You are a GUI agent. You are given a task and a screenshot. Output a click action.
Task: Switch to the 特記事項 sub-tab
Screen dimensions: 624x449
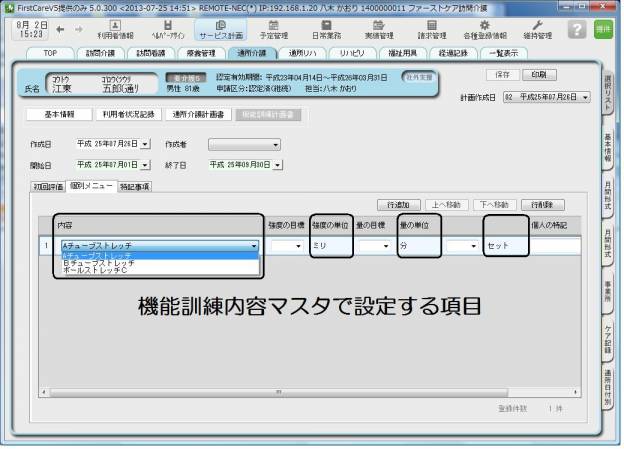(134, 187)
